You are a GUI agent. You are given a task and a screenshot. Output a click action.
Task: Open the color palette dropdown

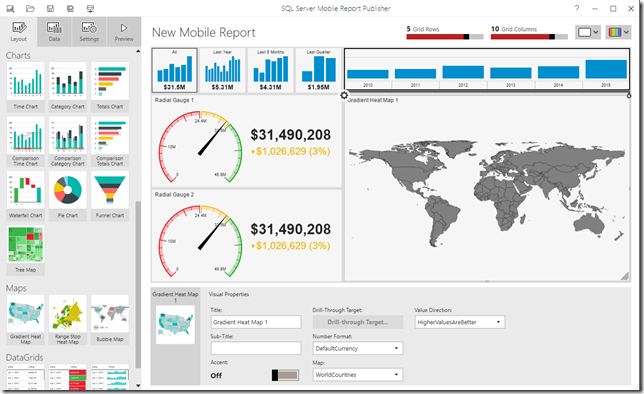(x=618, y=32)
